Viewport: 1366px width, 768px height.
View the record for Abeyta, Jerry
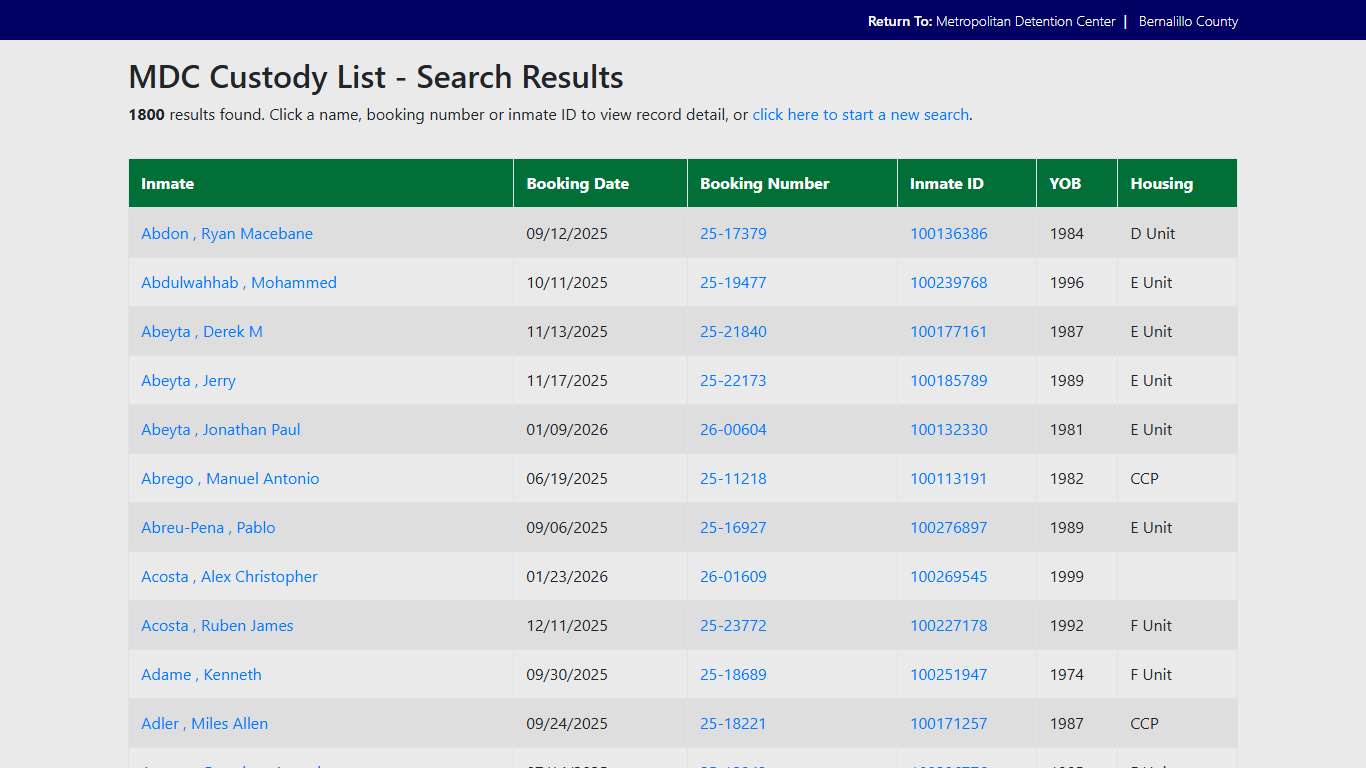[188, 380]
